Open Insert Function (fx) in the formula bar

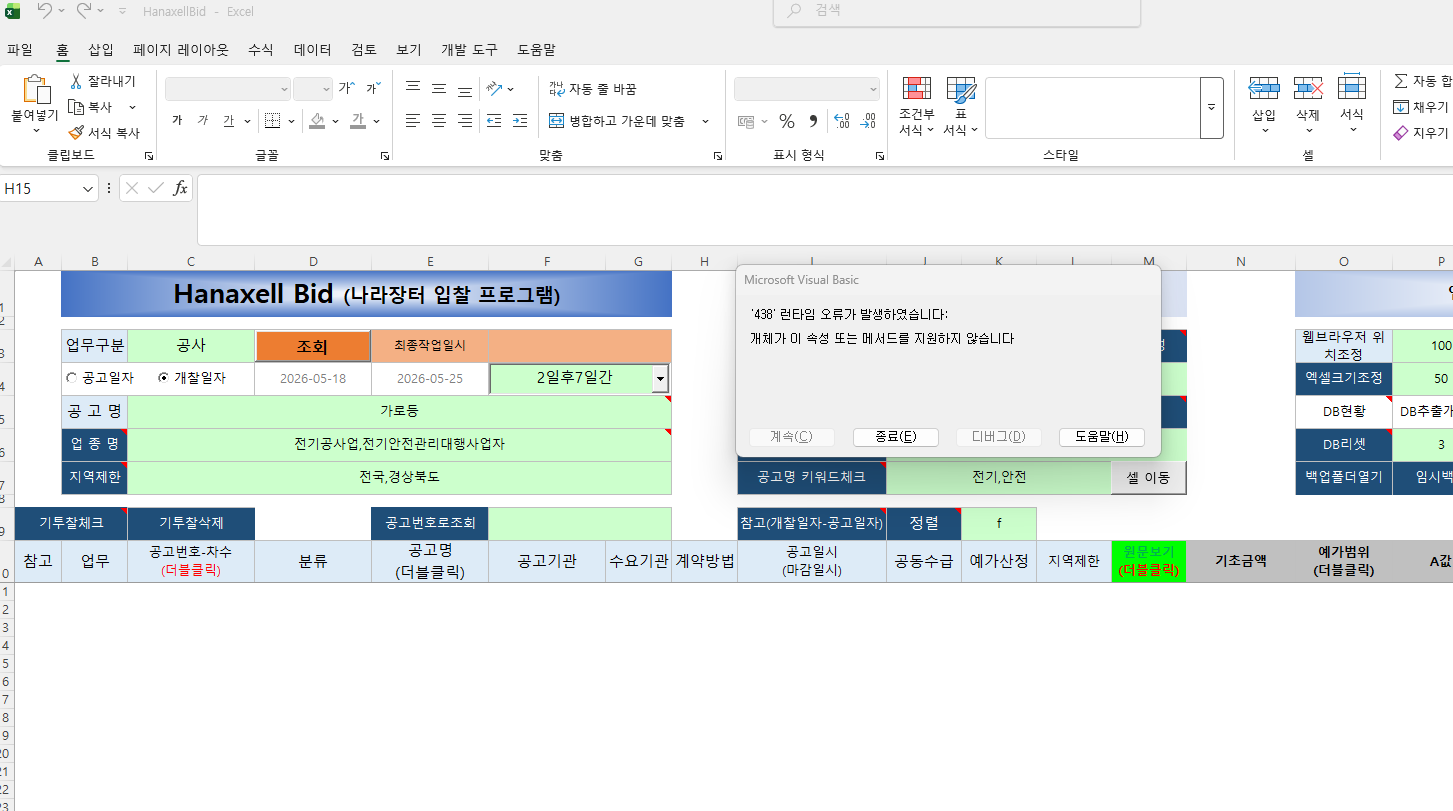click(x=180, y=188)
